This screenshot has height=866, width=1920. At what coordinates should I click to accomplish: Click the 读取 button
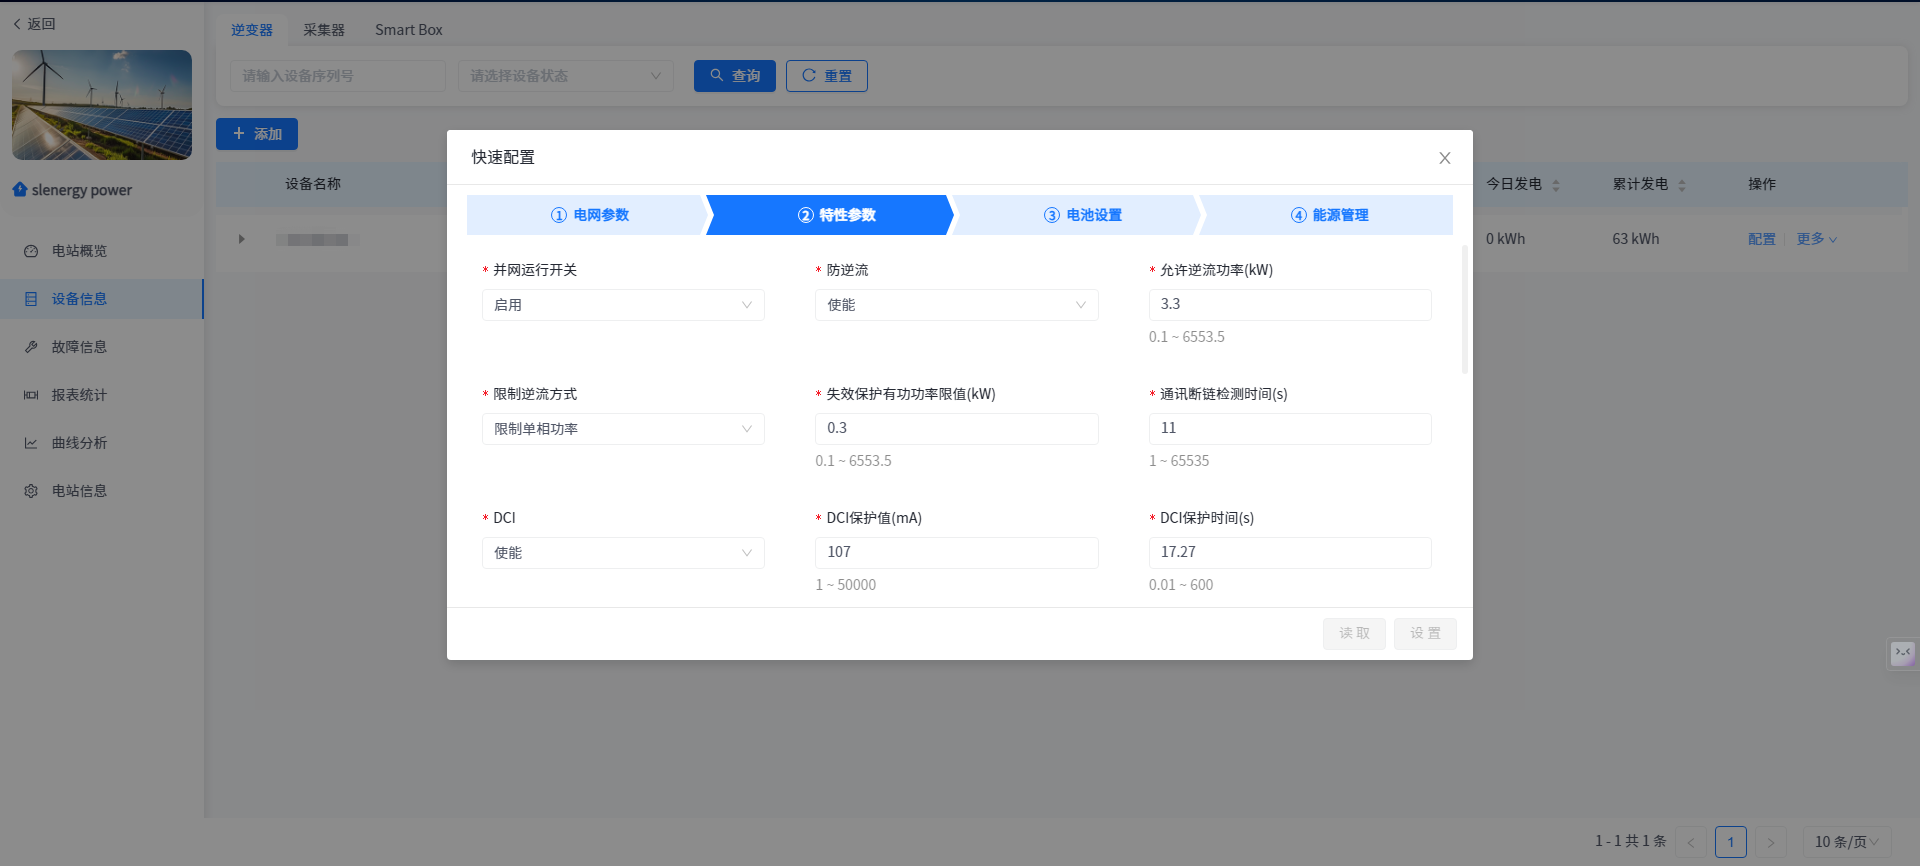click(x=1354, y=634)
